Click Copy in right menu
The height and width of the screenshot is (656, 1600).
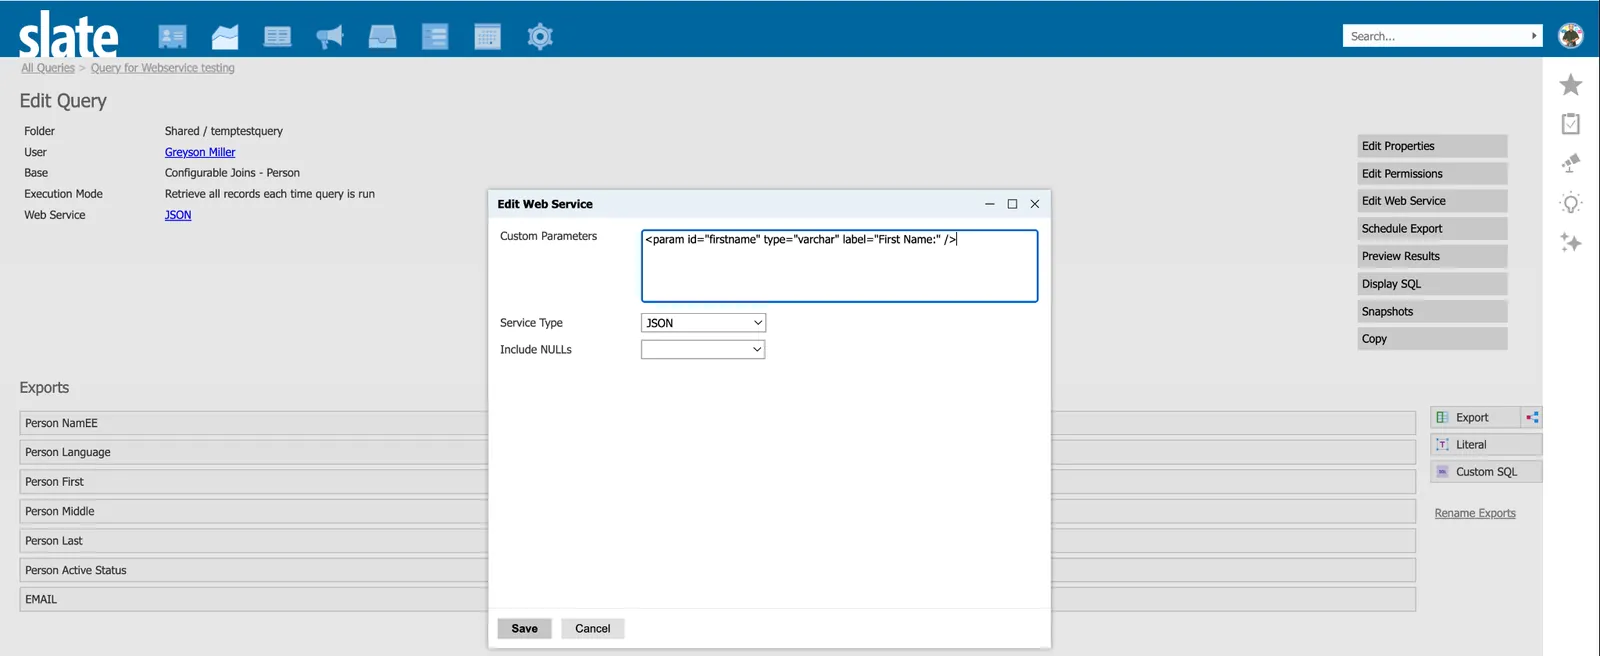click(1432, 339)
